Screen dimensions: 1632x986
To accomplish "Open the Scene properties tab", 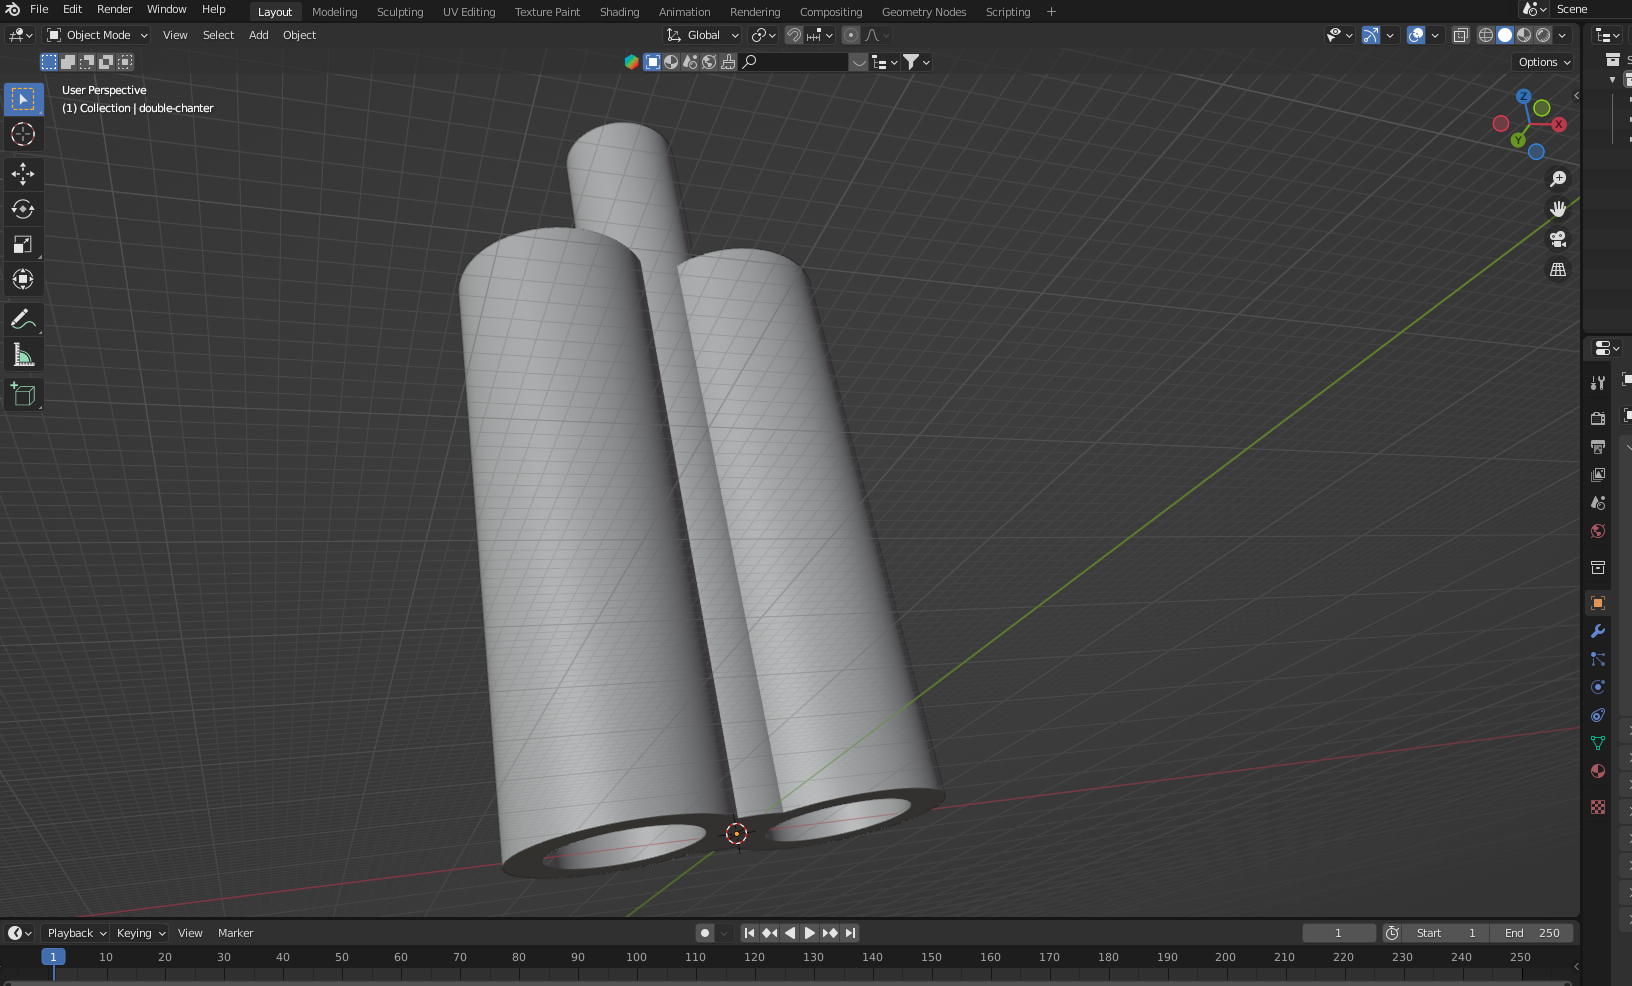I will 1598,502.
